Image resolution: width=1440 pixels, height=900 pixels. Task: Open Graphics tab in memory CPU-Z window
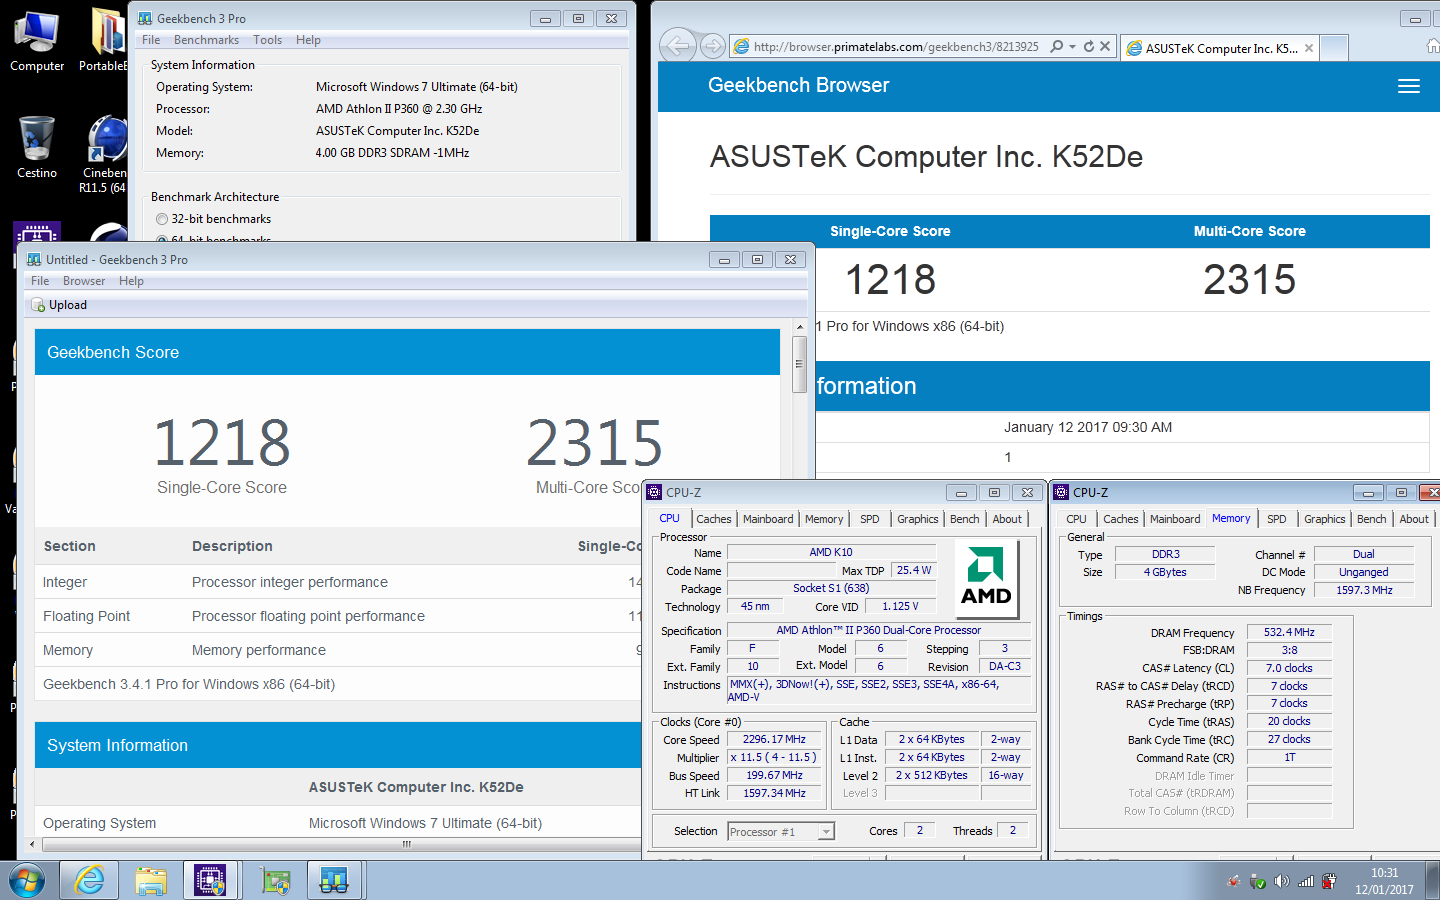click(x=1325, y=519)
